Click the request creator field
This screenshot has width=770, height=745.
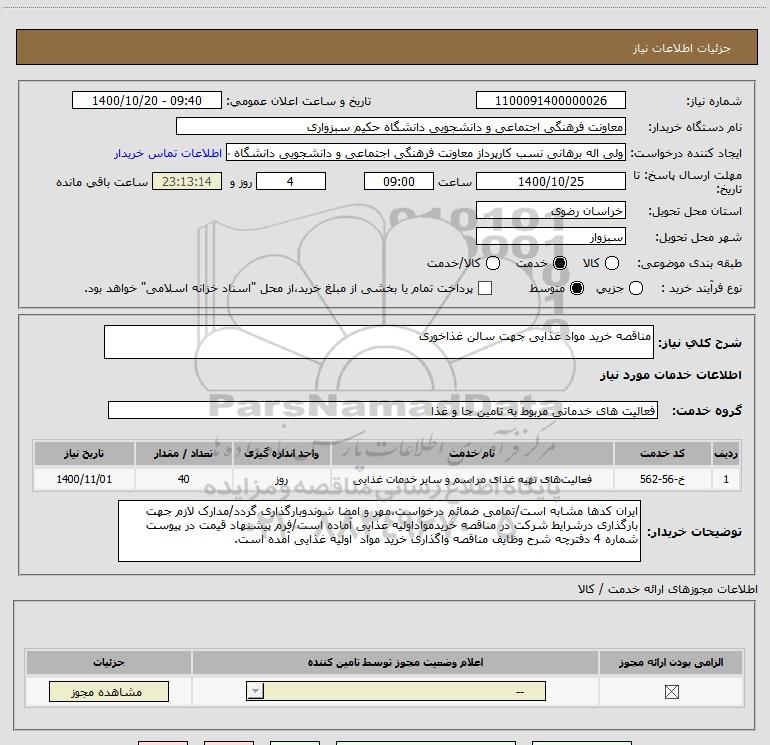click(426, 153)
